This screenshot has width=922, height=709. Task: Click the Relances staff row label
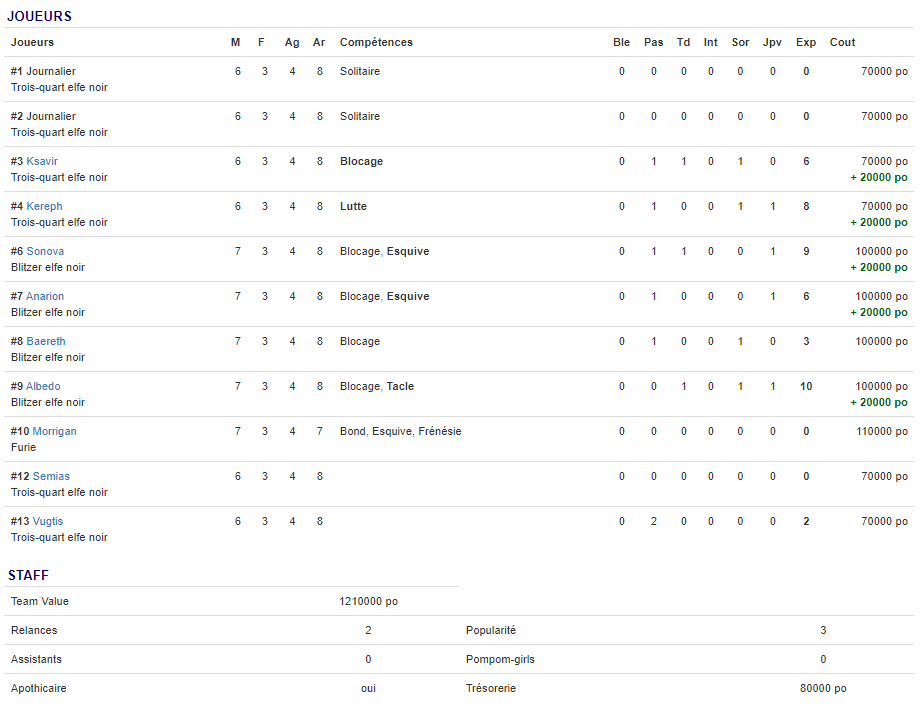point(34,630)
